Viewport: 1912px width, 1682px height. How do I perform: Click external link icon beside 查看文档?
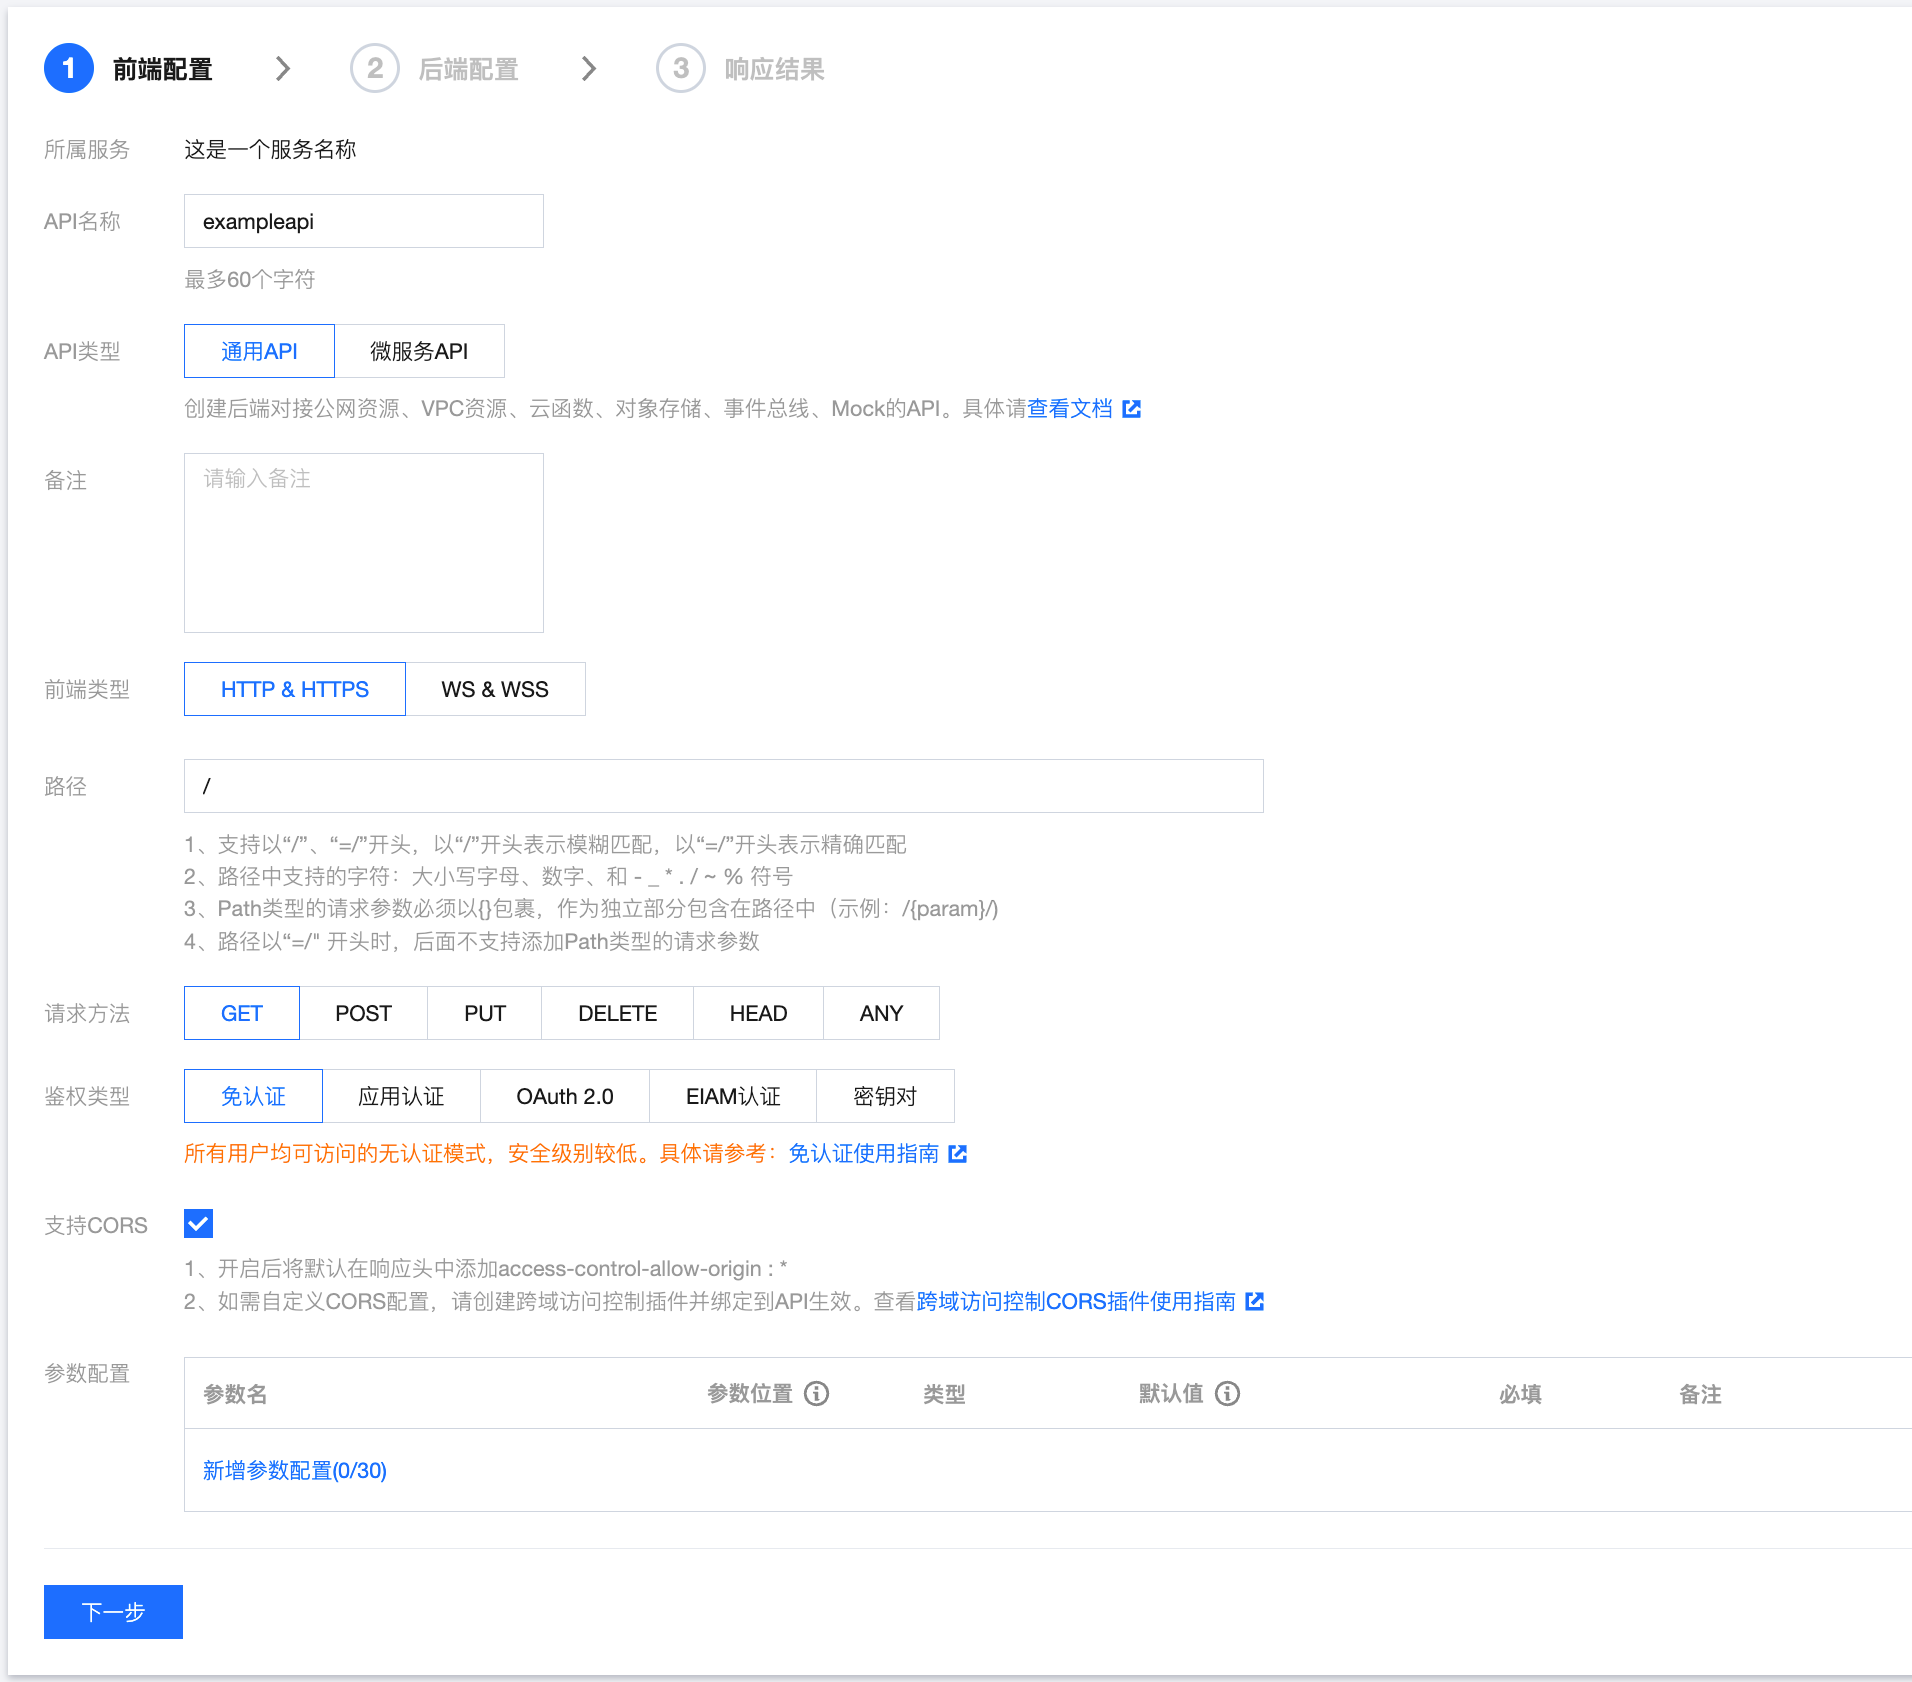1132,409
